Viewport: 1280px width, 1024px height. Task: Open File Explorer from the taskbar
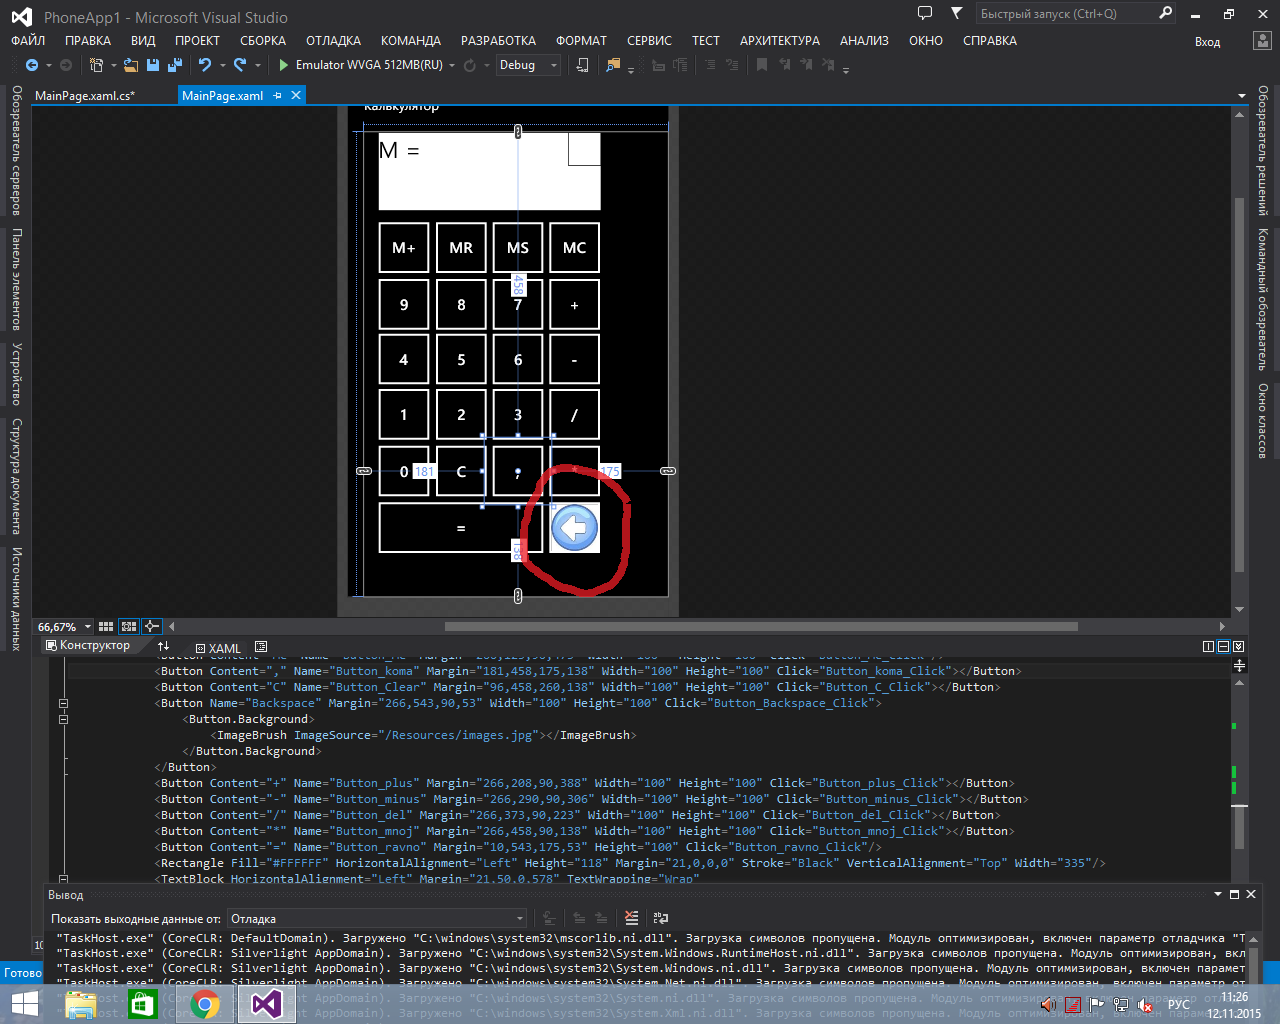click(81, 1004)
